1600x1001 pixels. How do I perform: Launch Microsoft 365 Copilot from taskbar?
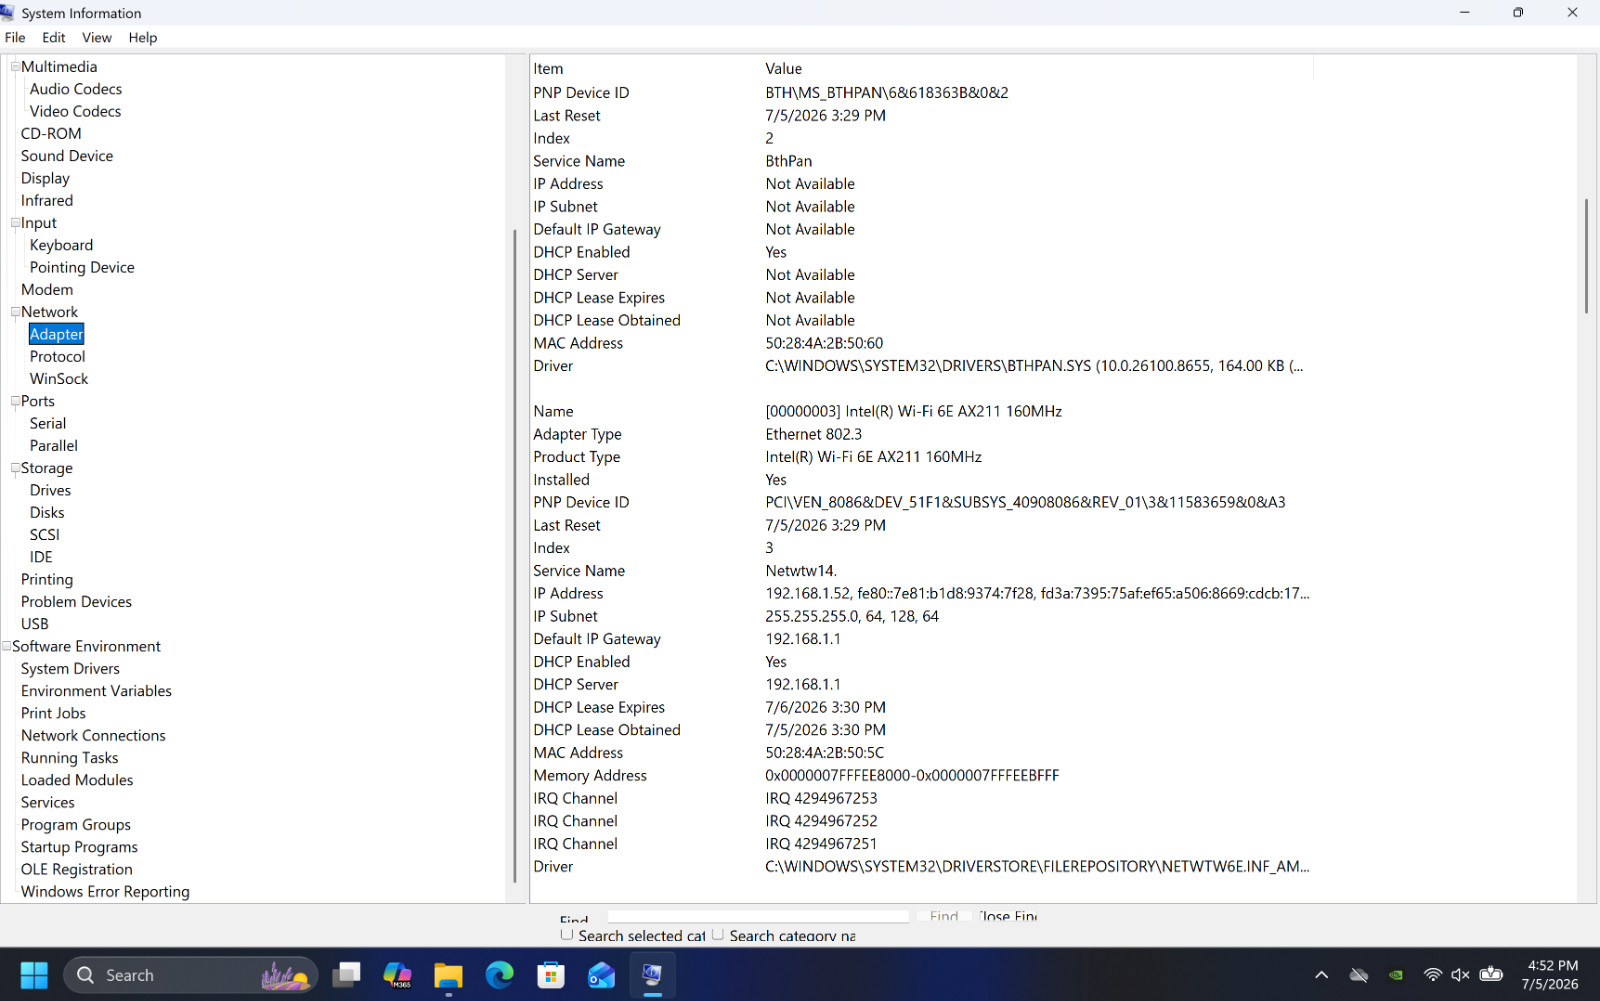pyautogui.click(x=398, y=975)
